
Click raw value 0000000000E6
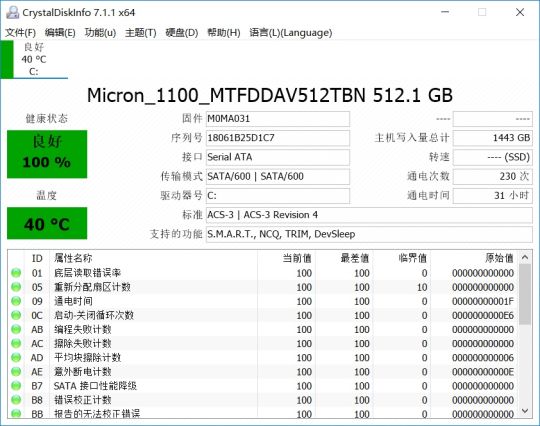(x=483, y=316)
